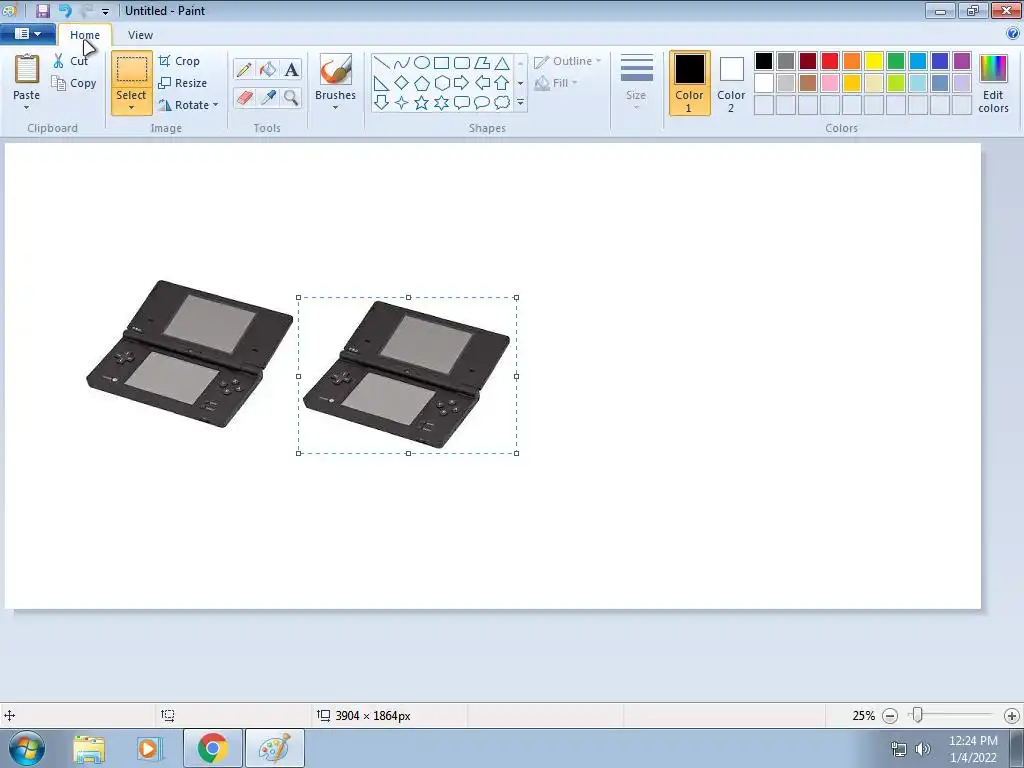Open Google Chrome from the taskbar
The height and width of the screenshot is (768, 1024).
coord(212,748)
